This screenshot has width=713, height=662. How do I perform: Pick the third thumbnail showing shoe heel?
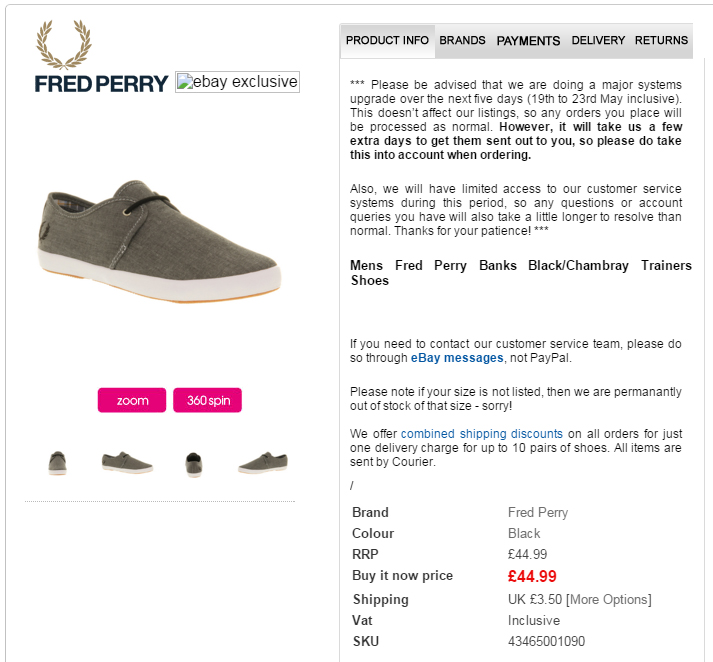click(193, 463)
